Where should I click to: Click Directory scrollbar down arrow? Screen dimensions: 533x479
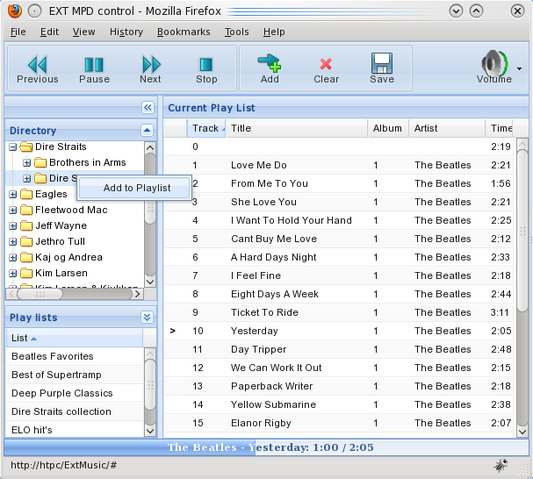pyautogui.click(x=150, y=282)
